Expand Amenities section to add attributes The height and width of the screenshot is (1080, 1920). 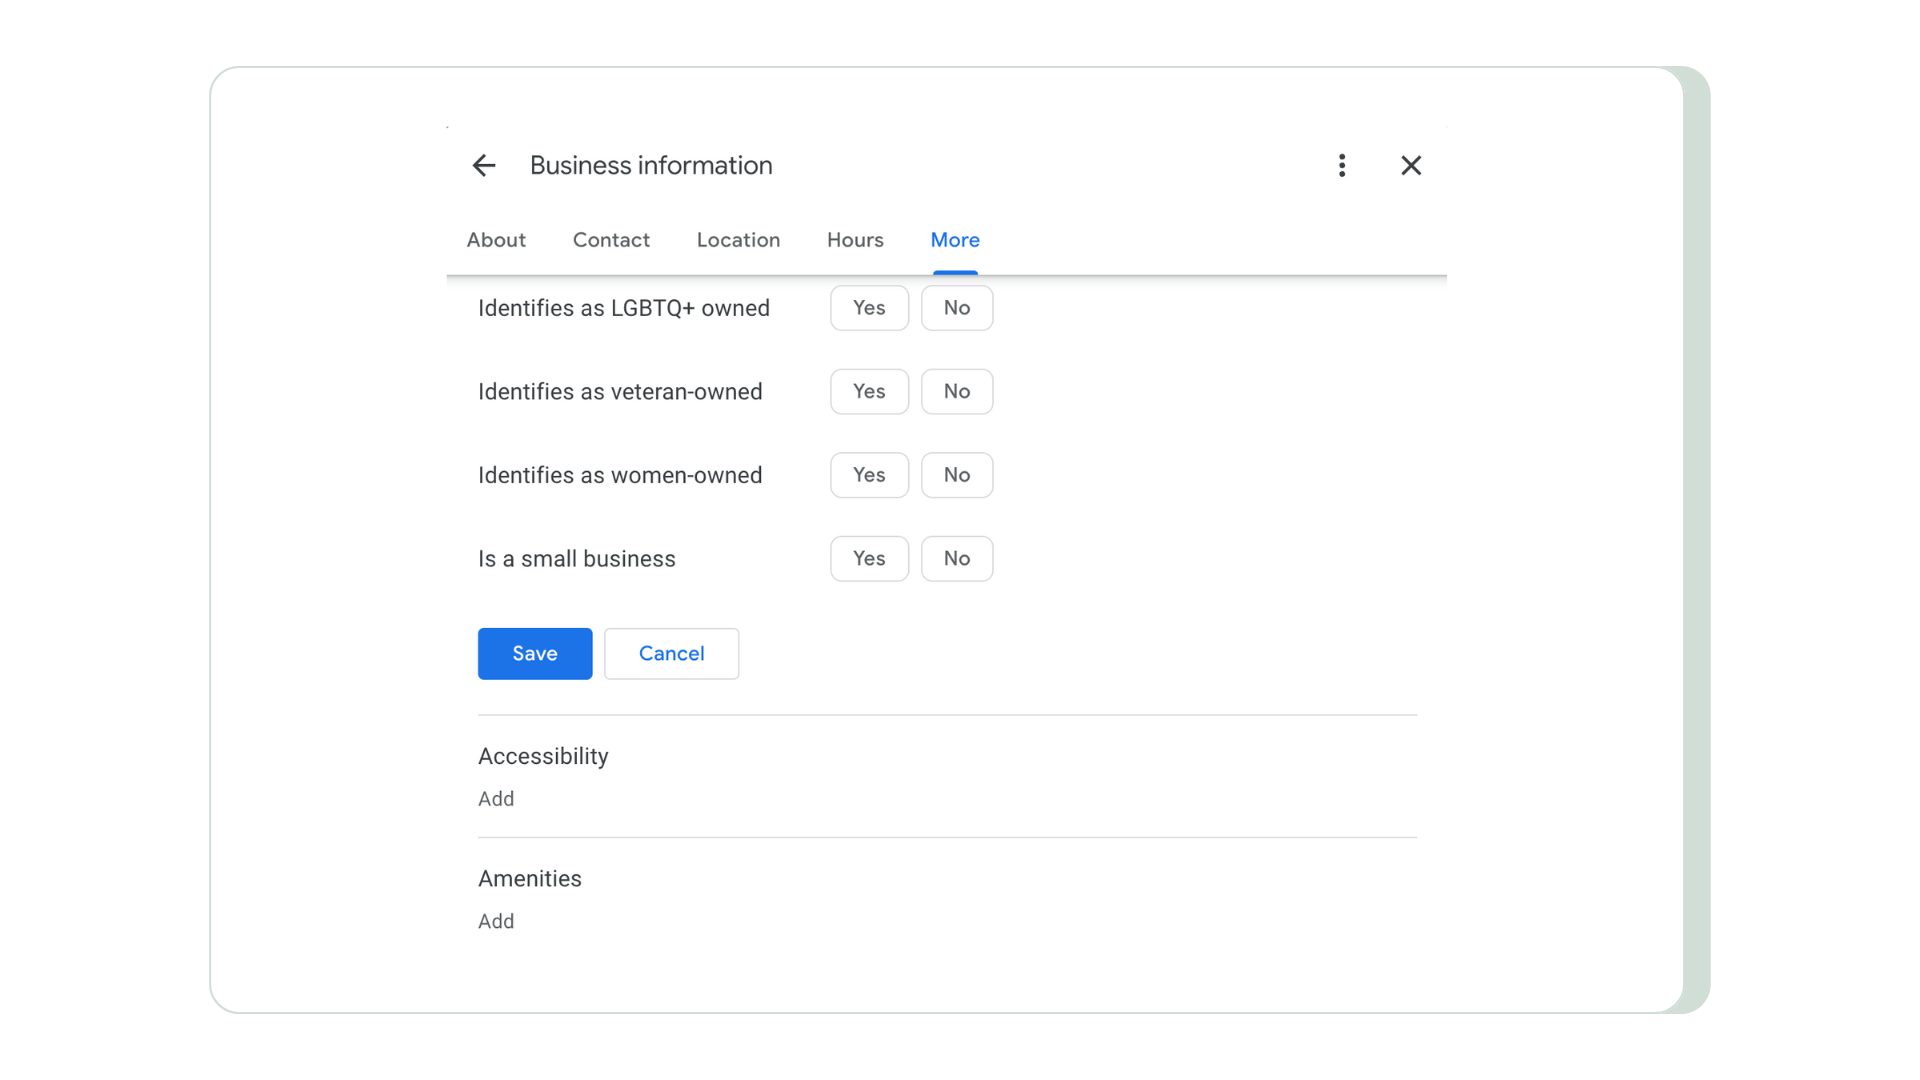496,921
